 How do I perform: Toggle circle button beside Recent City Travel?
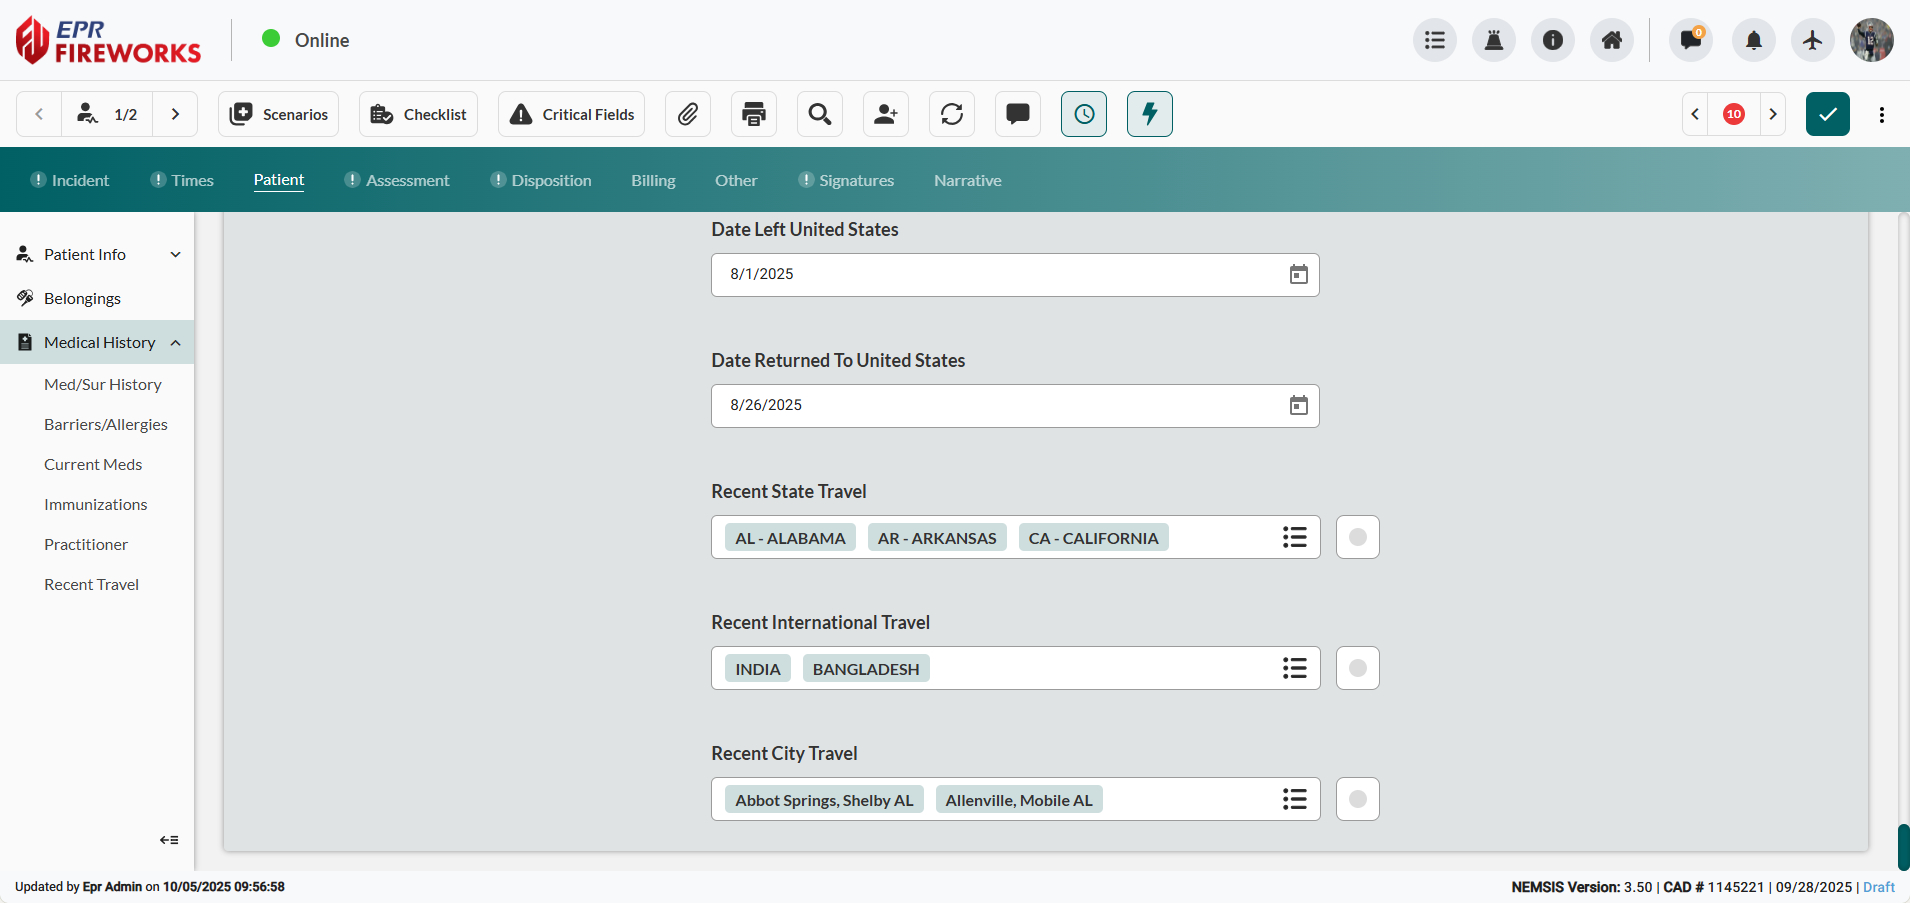[x=1358, y=799]
